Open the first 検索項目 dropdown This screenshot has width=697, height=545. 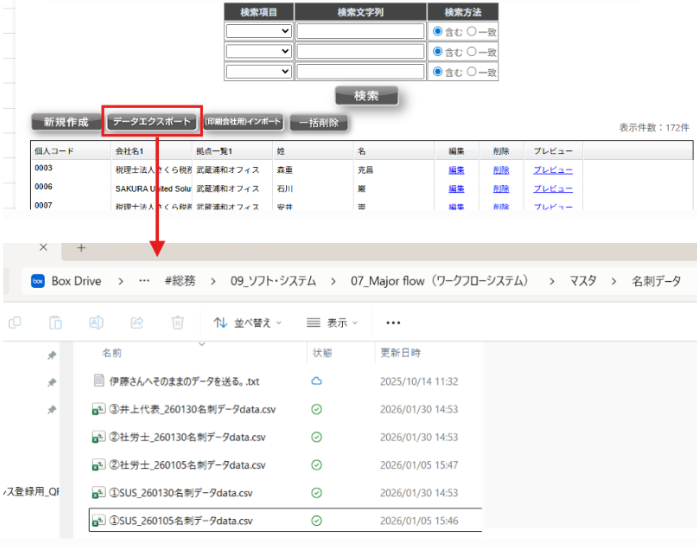pyautogui.click(x=258, y=31)
